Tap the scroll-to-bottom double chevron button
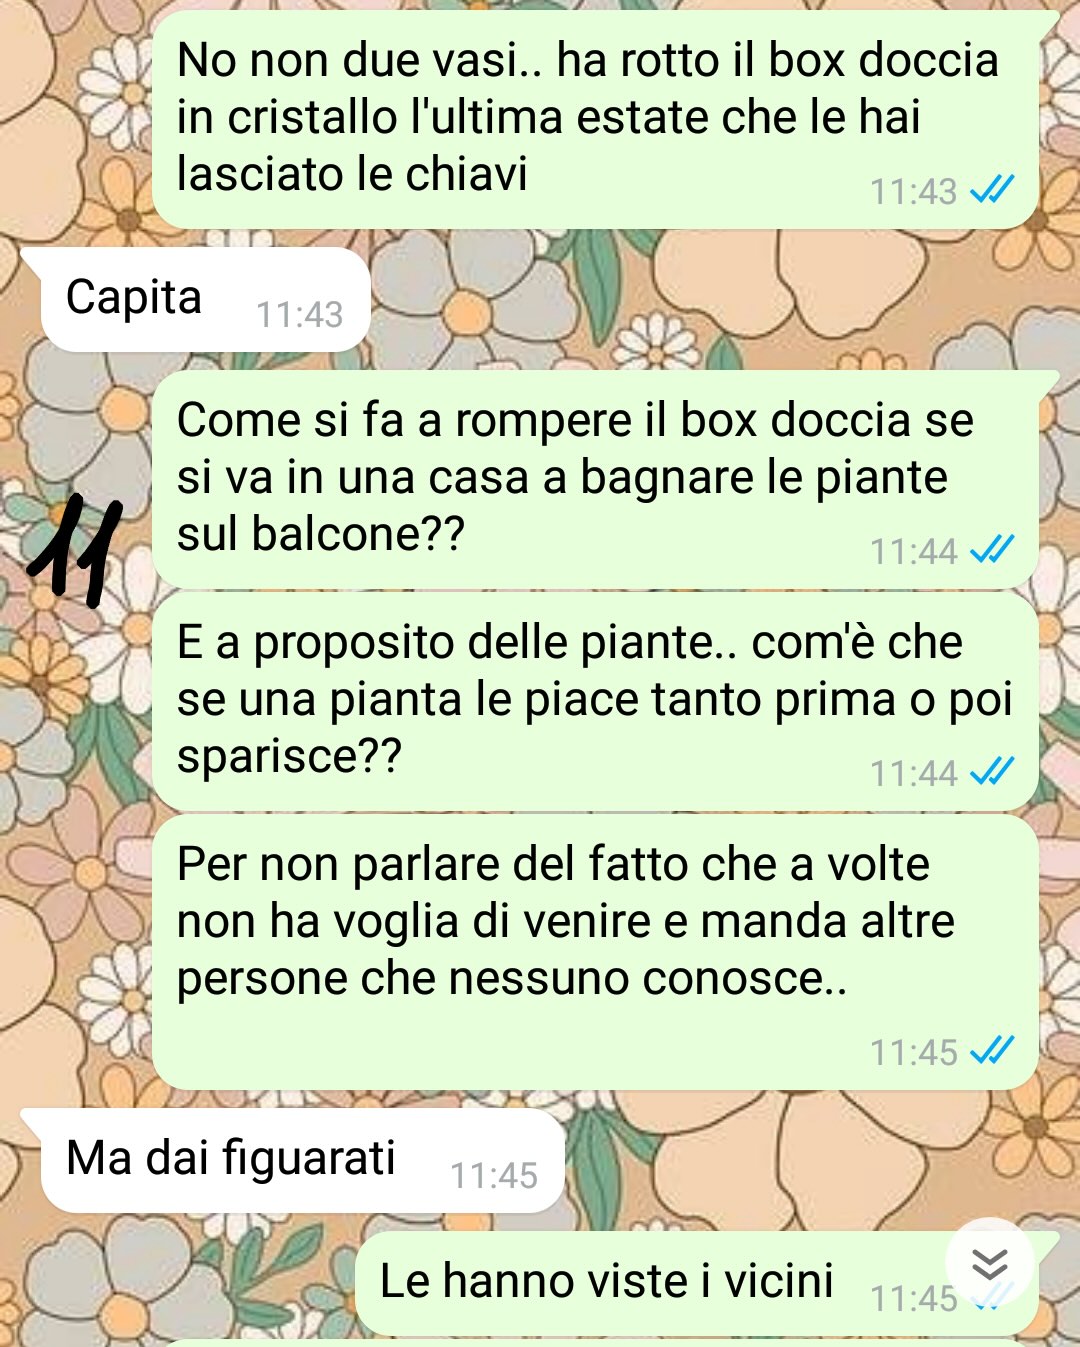 [989, 1265]
